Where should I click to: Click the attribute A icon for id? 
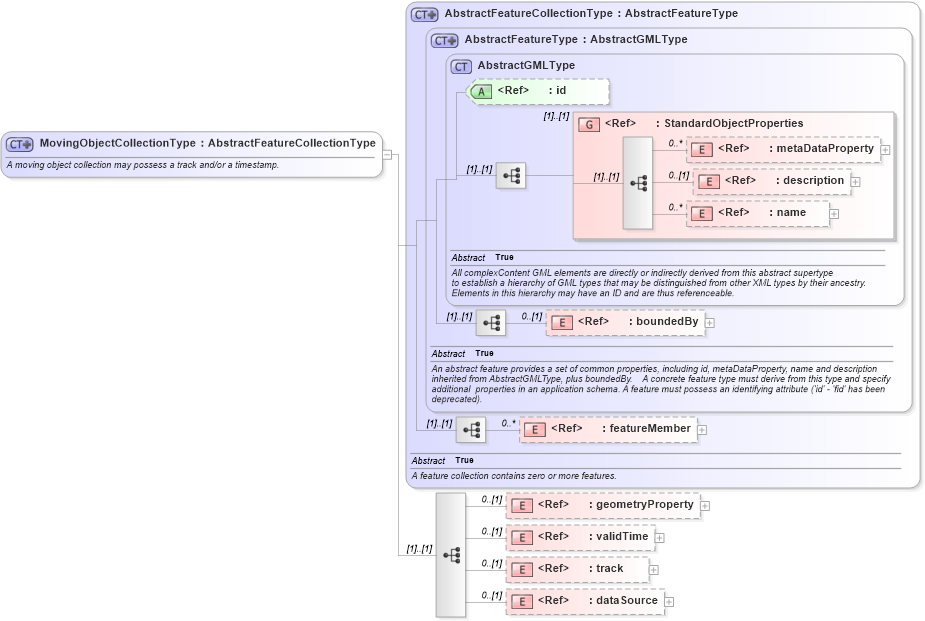coord(481,91)
